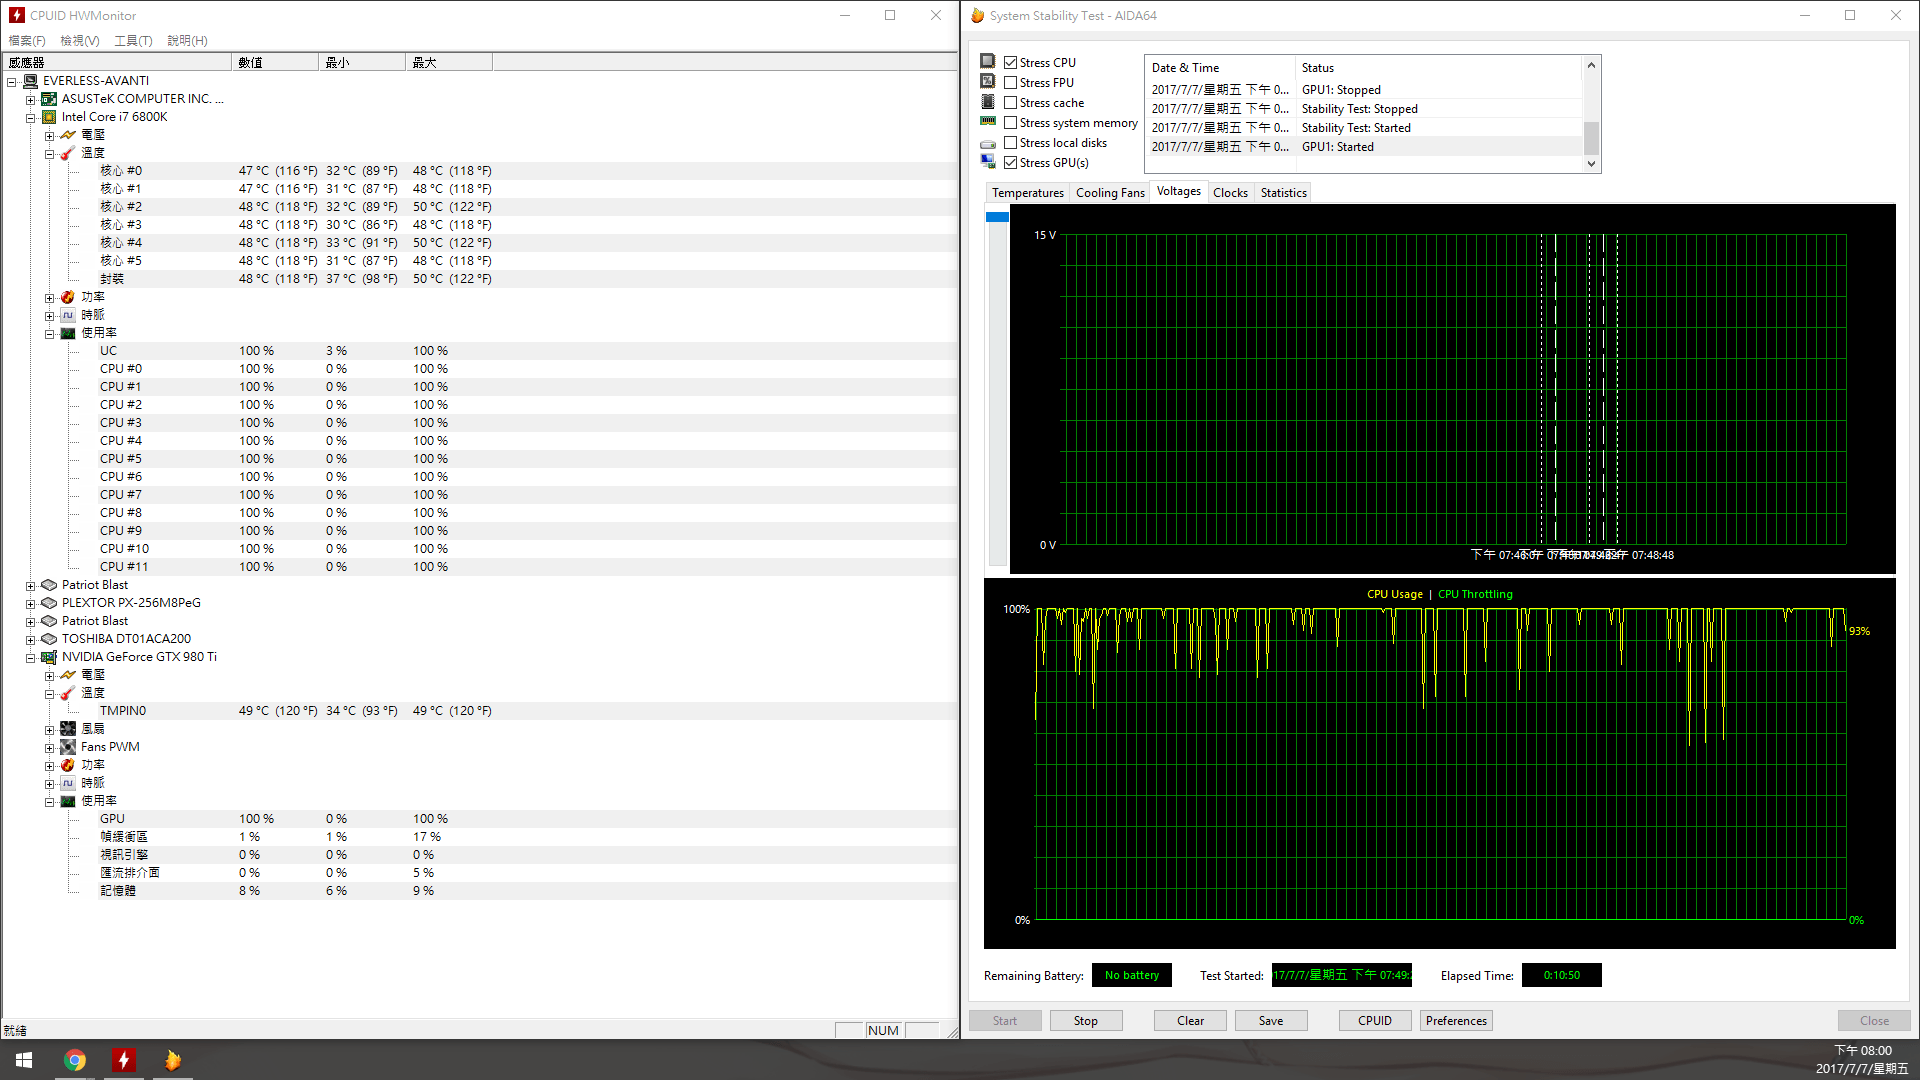Viewport: 1920px width, 1080px height.
Task: Expand the TOSHIBA DT01ACA200 node
Action: click(31, 640)
